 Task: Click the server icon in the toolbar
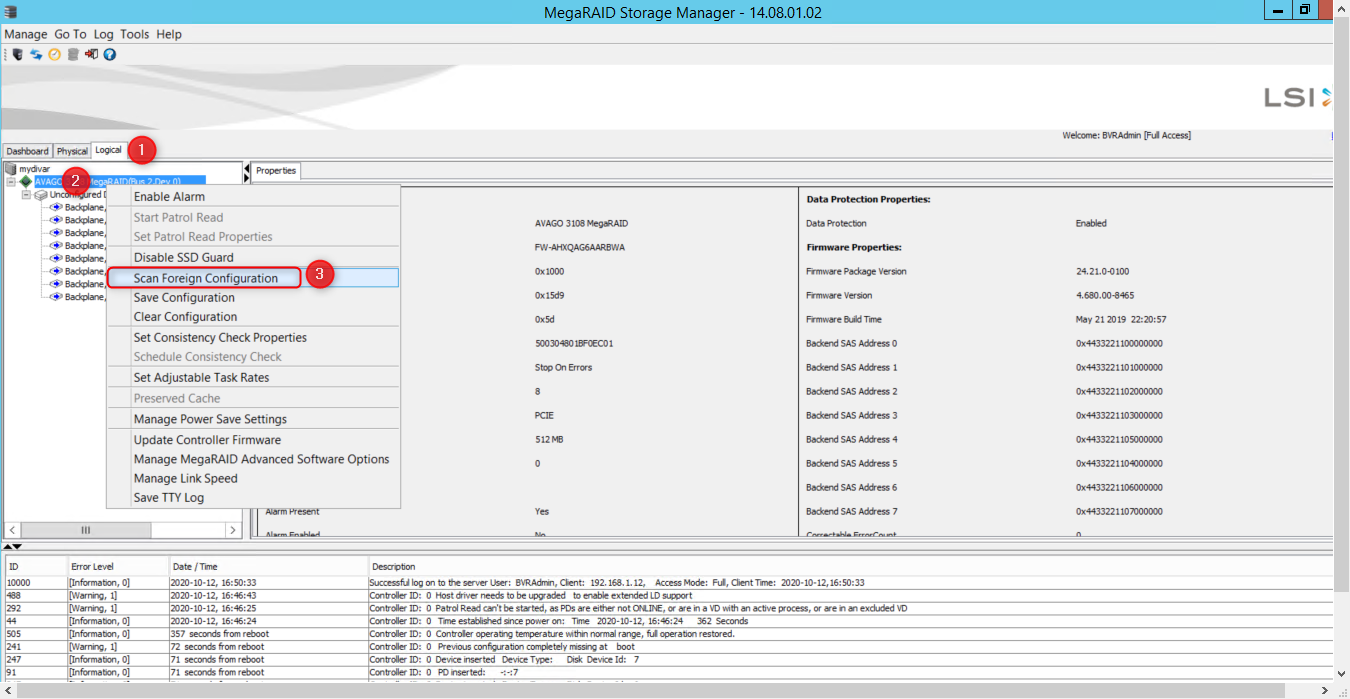(17, 54)
